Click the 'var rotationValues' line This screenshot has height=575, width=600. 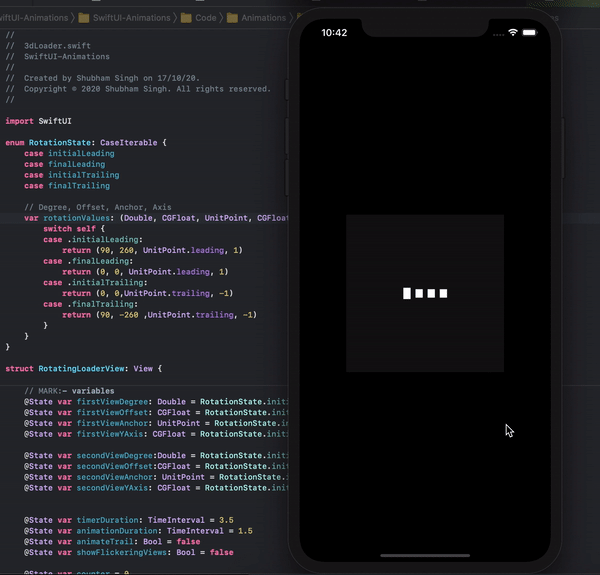(x=156, y=218)
